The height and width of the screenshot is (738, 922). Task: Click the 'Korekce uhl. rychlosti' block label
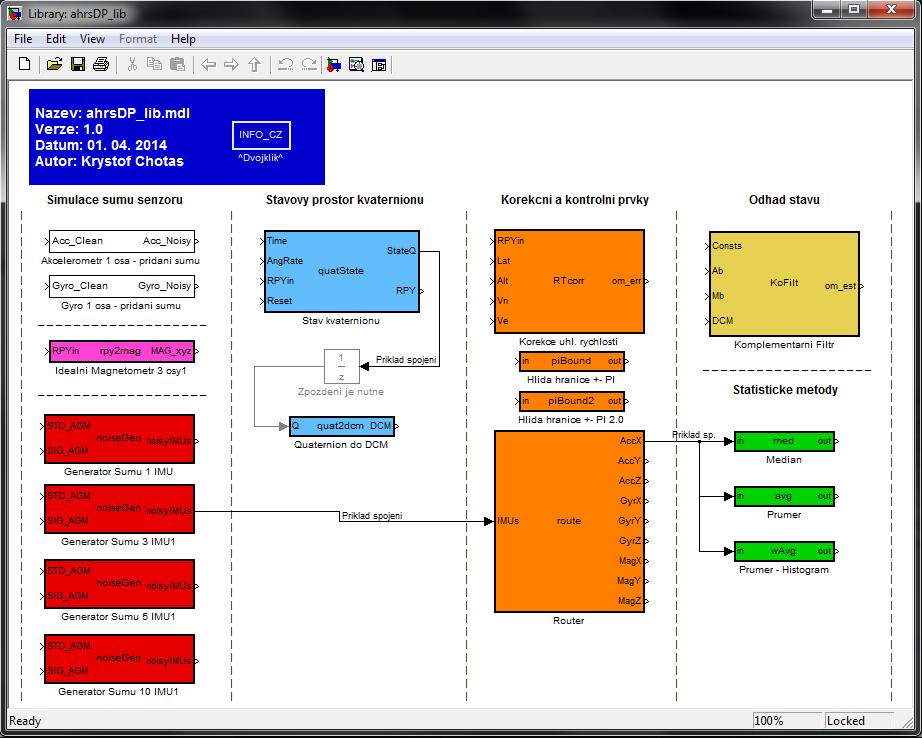[568, 342]
